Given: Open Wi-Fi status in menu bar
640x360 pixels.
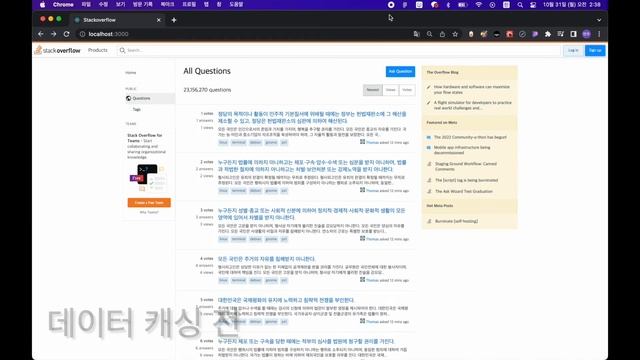Looking at the screenshot, I should tap(478, 5).
